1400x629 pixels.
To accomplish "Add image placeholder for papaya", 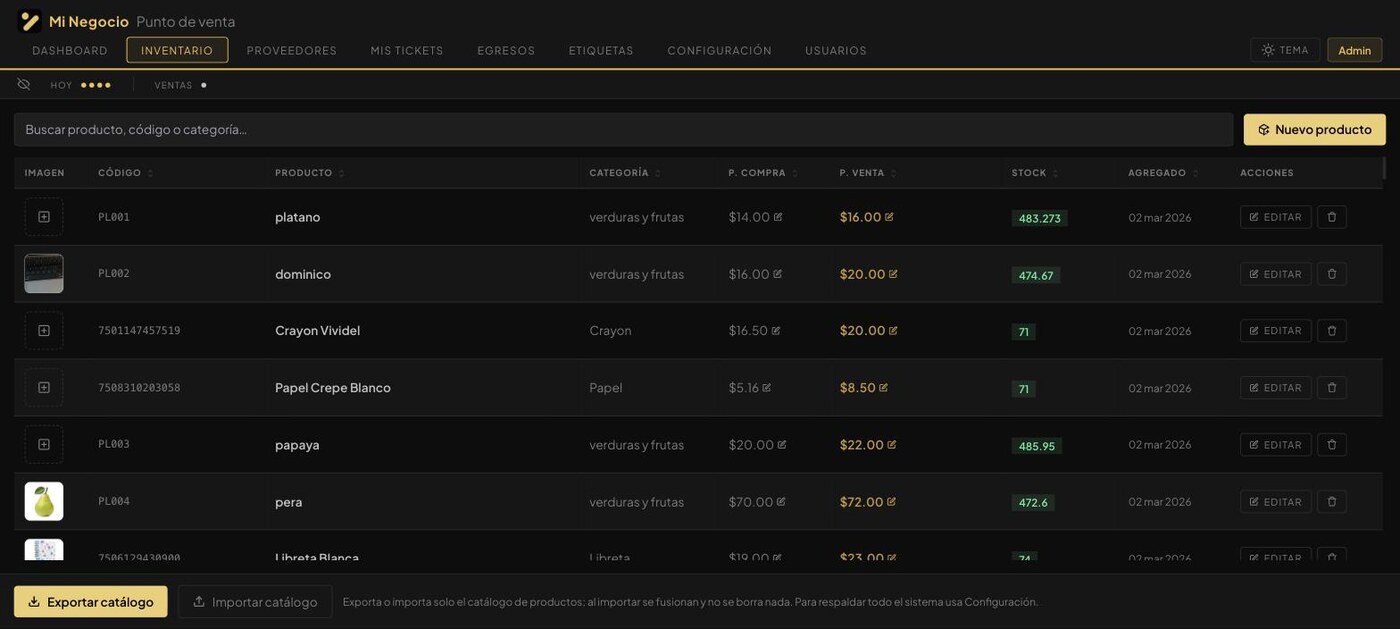I will (44, 445).
